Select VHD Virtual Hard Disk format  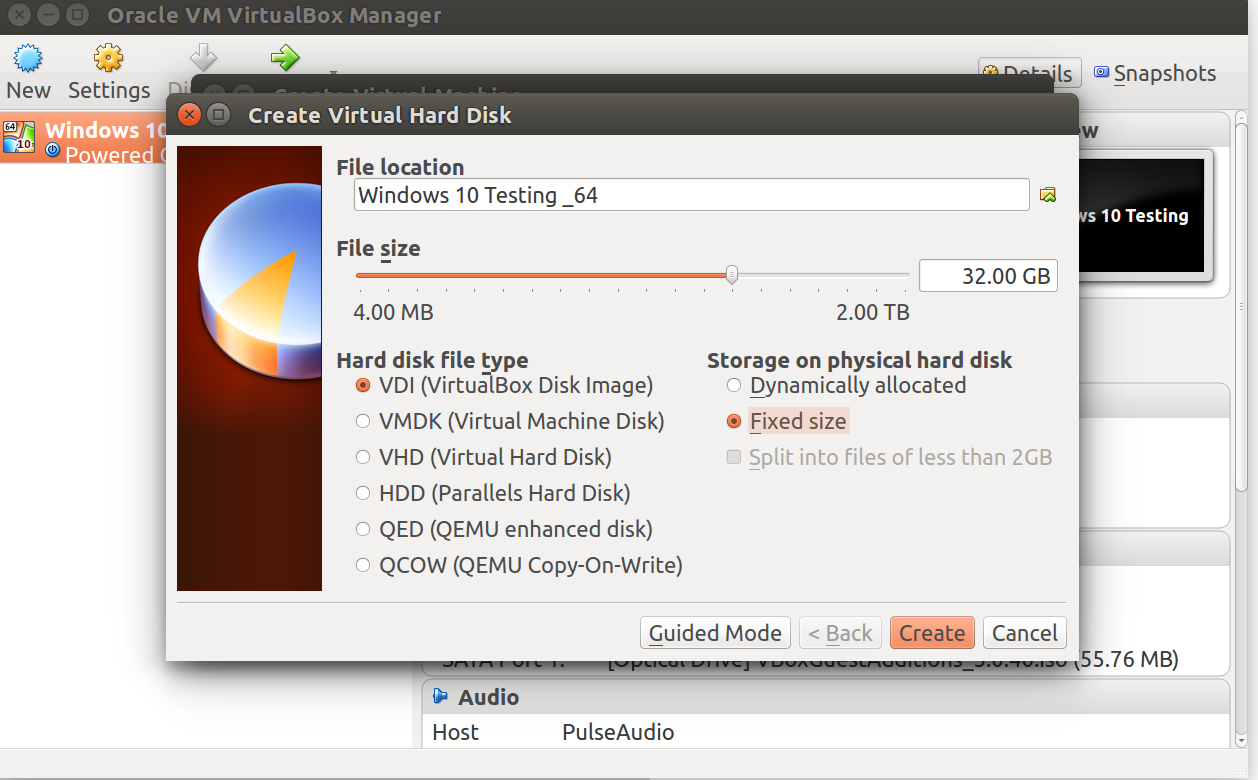(x=363, y=457)
